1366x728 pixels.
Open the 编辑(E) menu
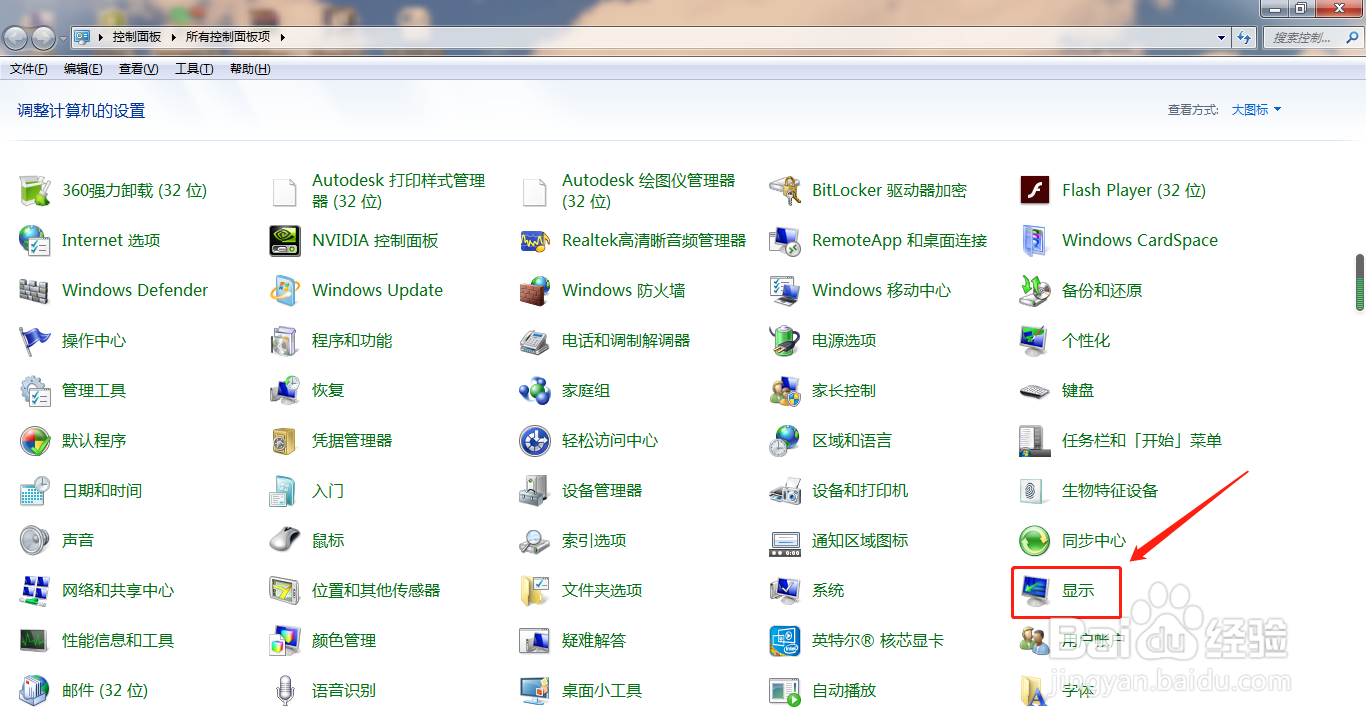pyautogui.click(x=83, y=69)
